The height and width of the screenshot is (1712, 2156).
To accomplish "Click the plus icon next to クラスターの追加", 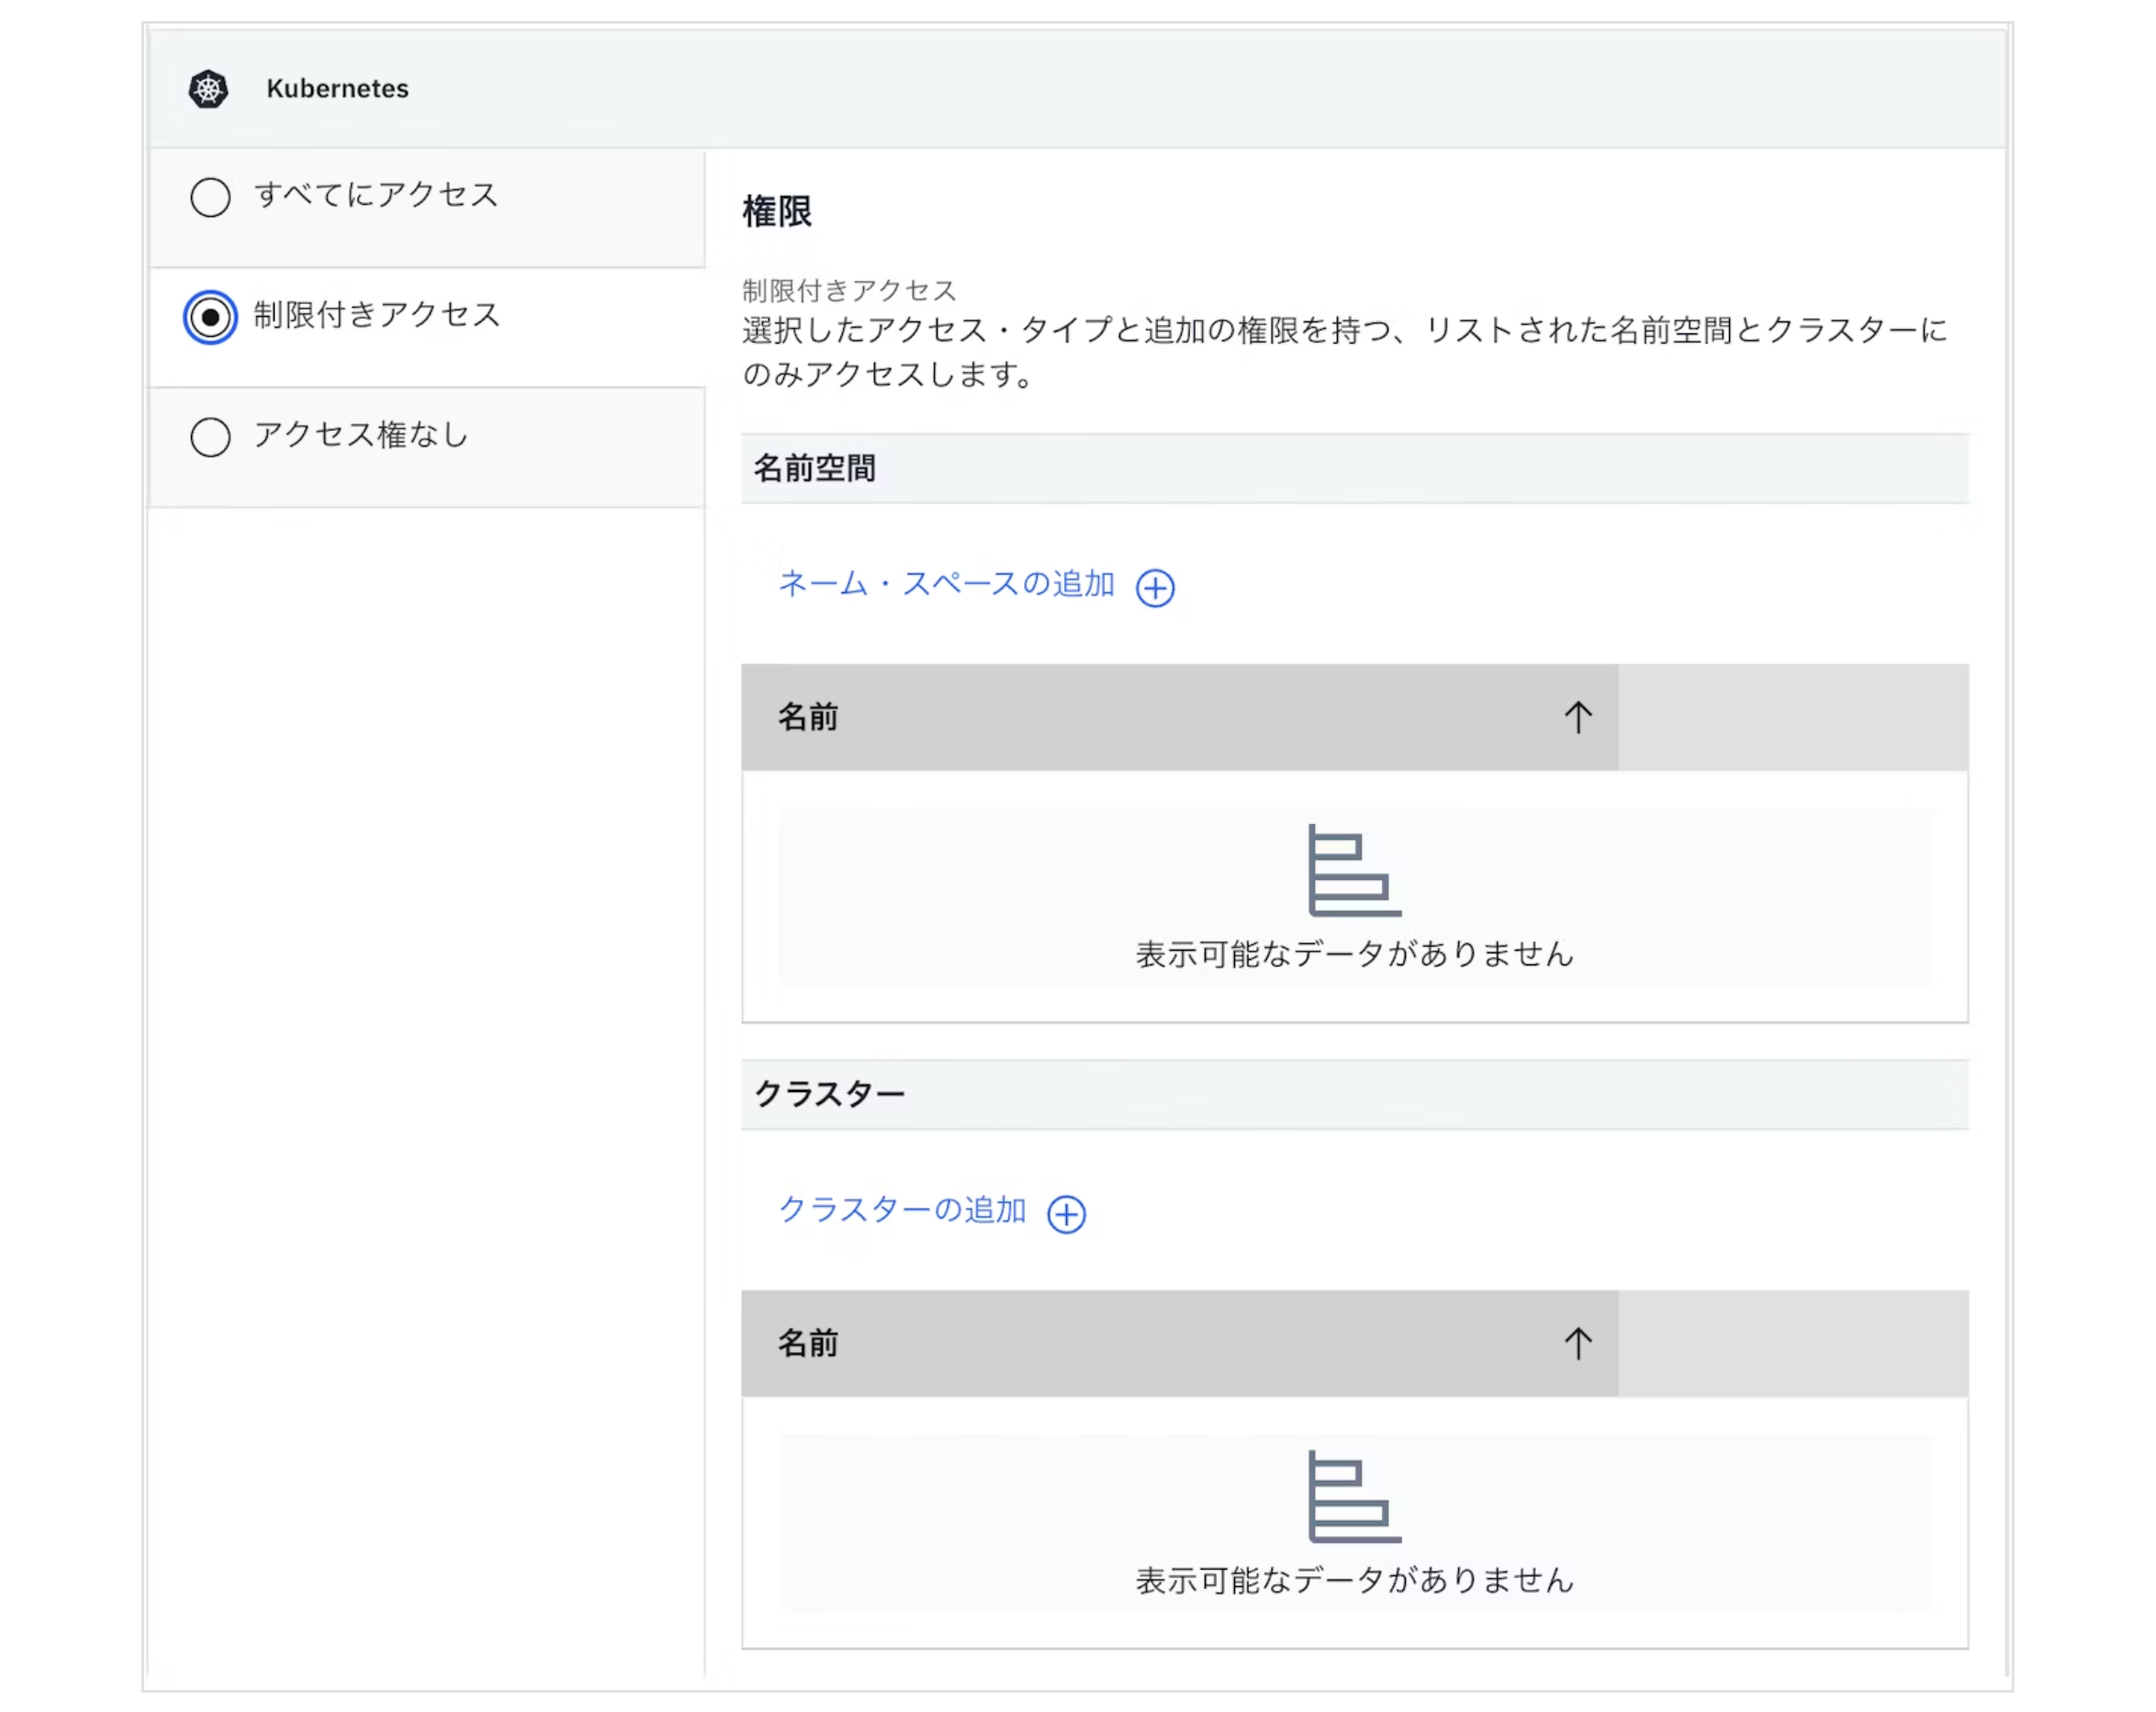I will click(1065, 1214).
